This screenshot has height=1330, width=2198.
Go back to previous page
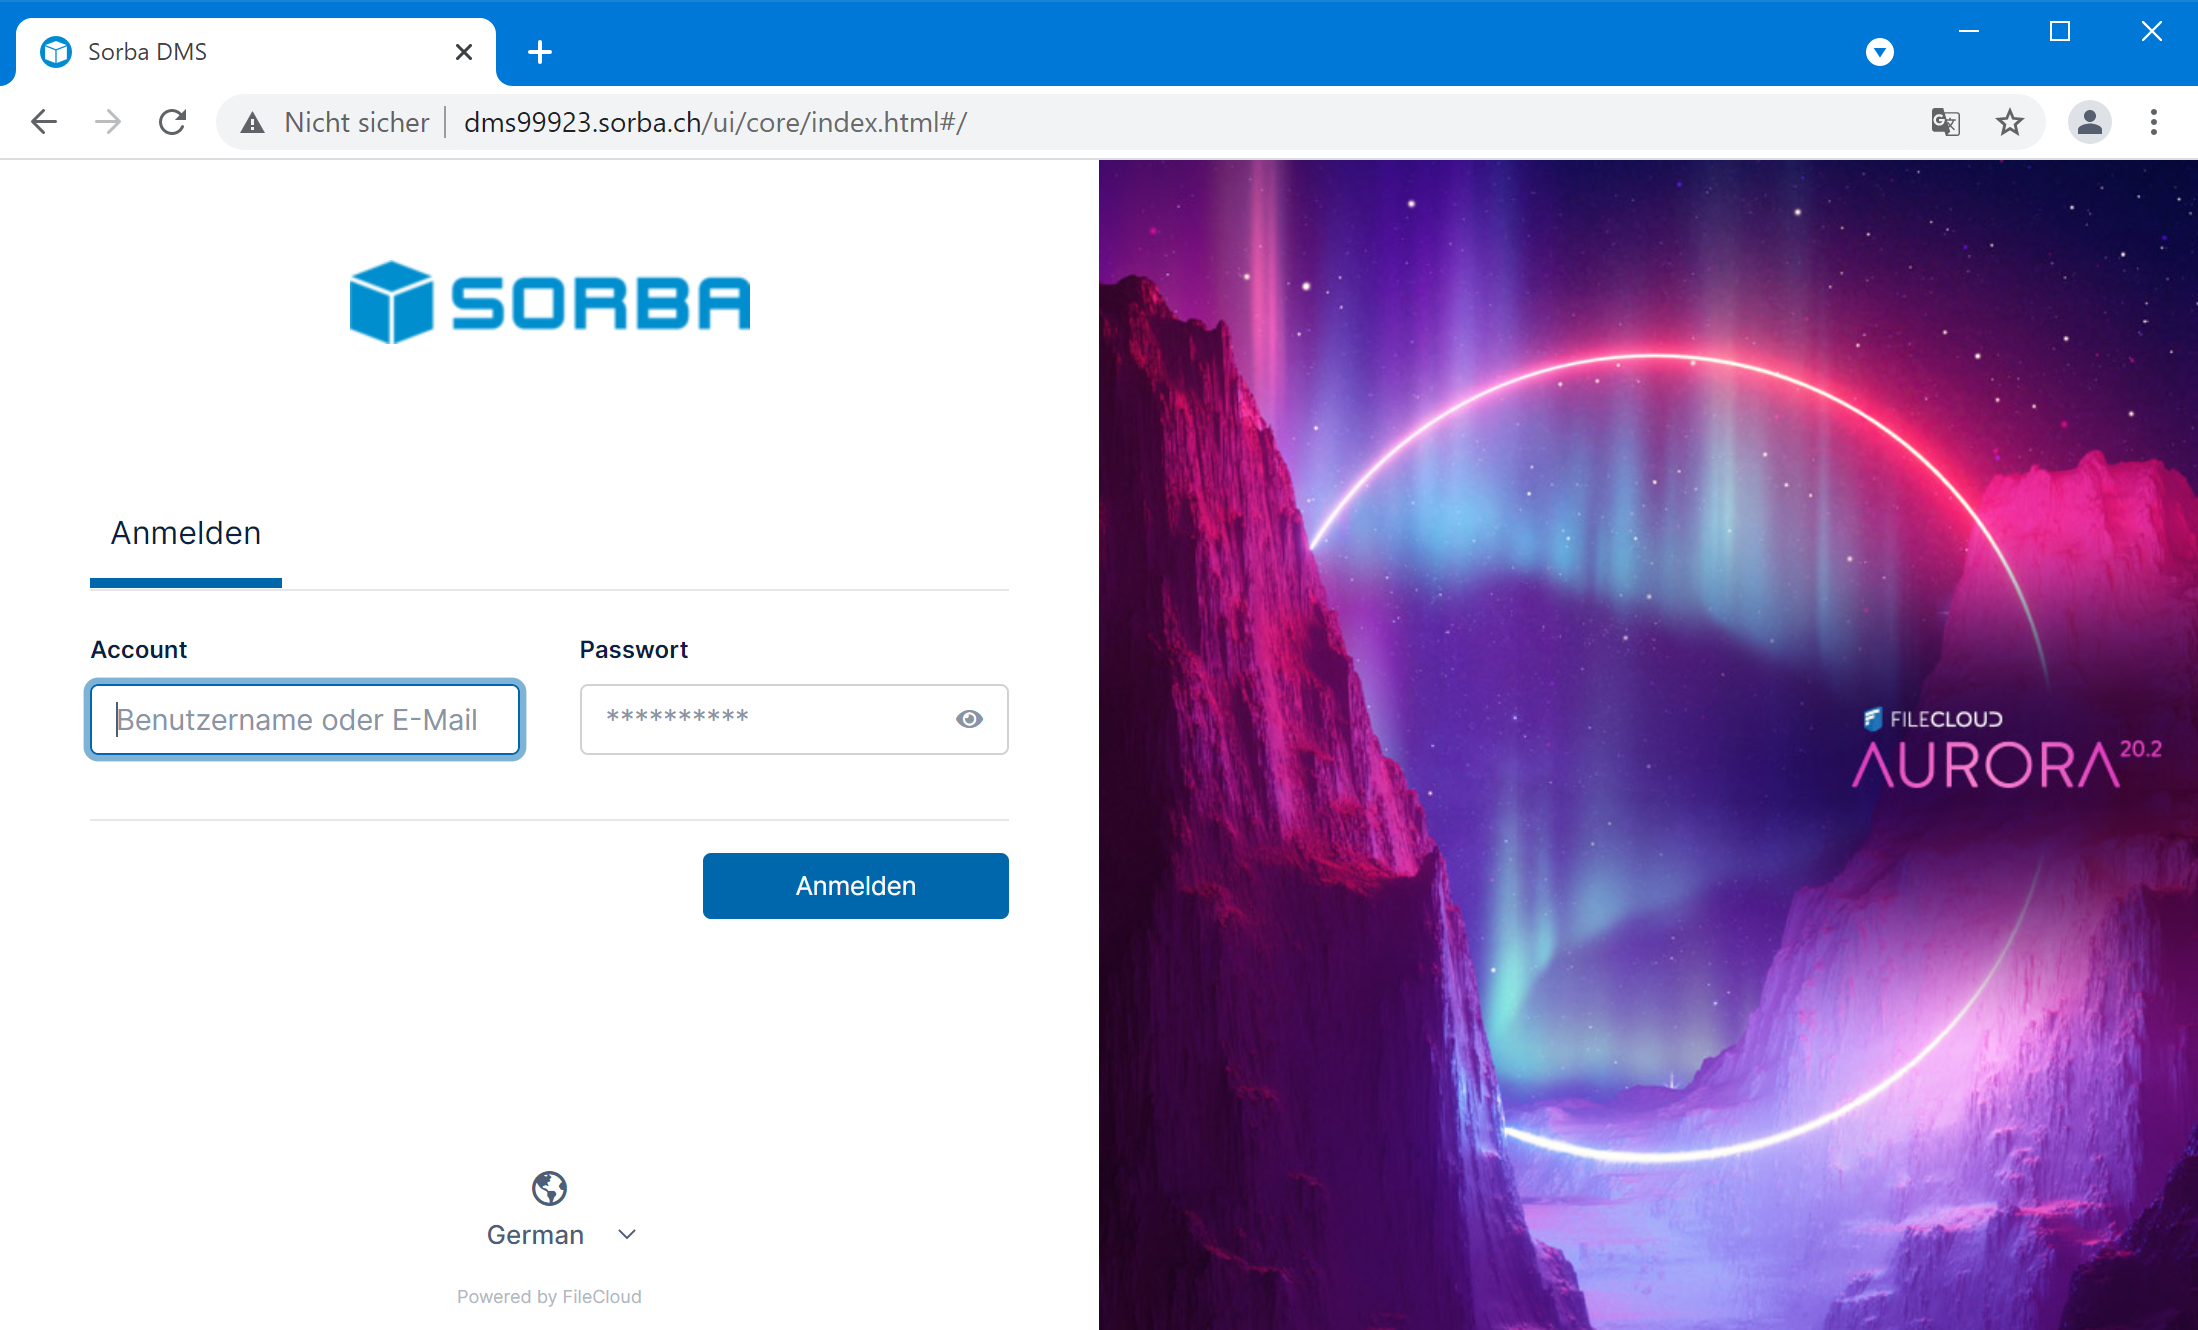pyautogui.click(x=44, y=122)
